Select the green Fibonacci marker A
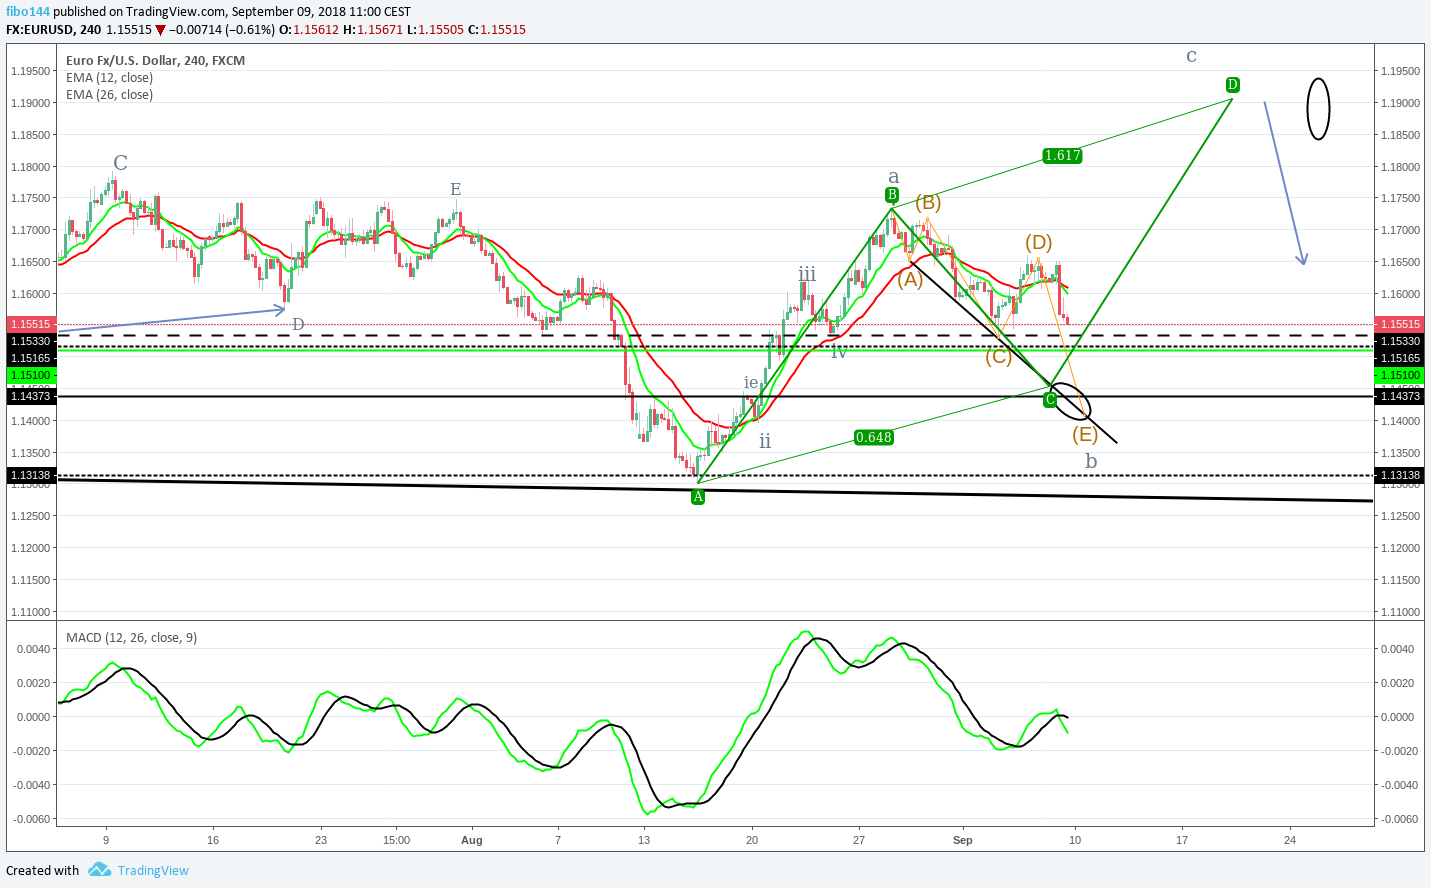 click(698, 497)
